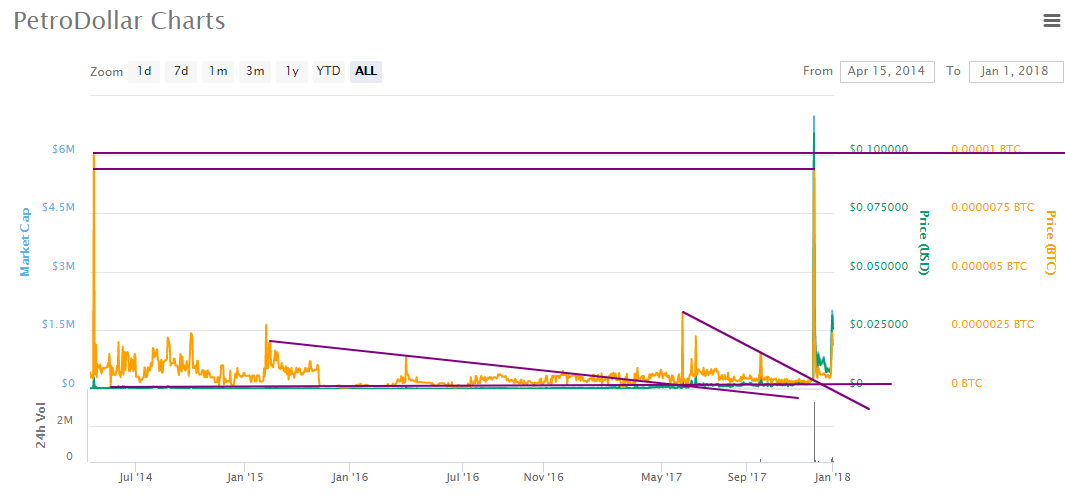The height and width of the screenshot is (503, 1065).
Task: Click the Jul '14 date label
Action: pyautogui.click(x=135, y=477)
